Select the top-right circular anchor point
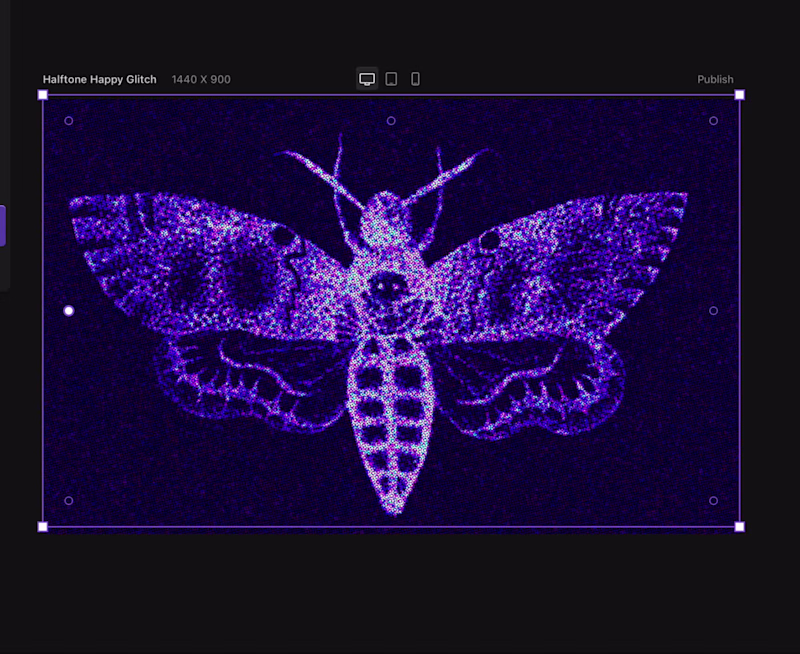 click(714, 121)
